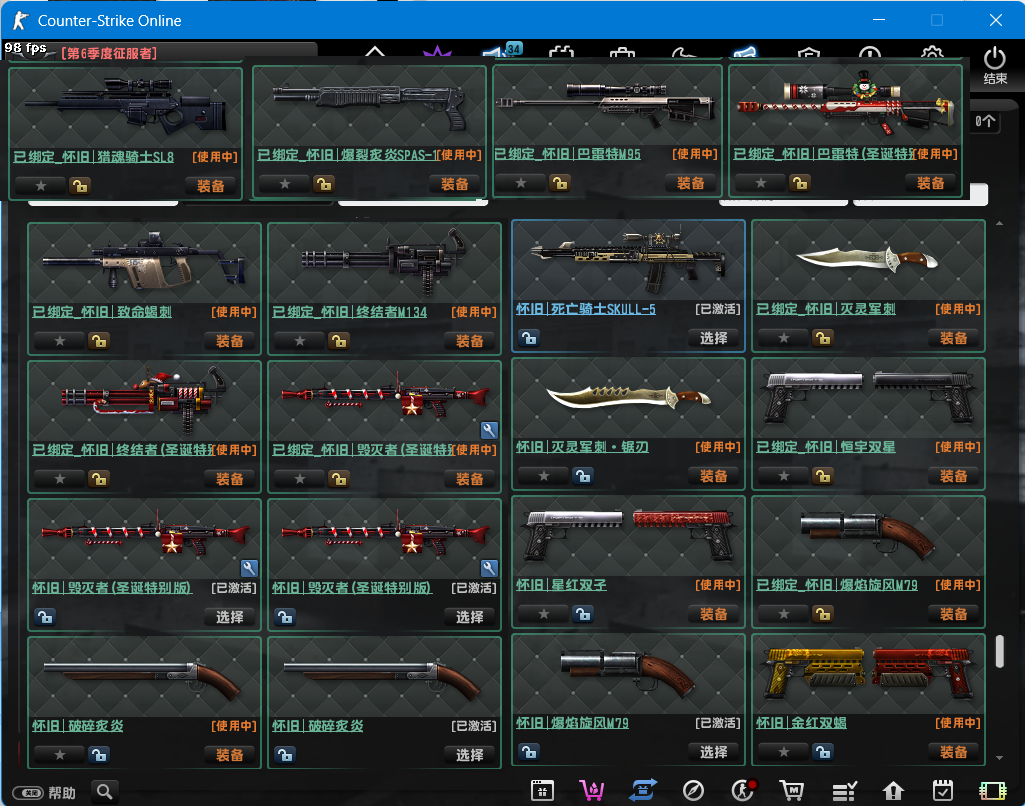Click the house icon with exclamation mark
The image size is (1025, 806).
[x=893, y=791]
